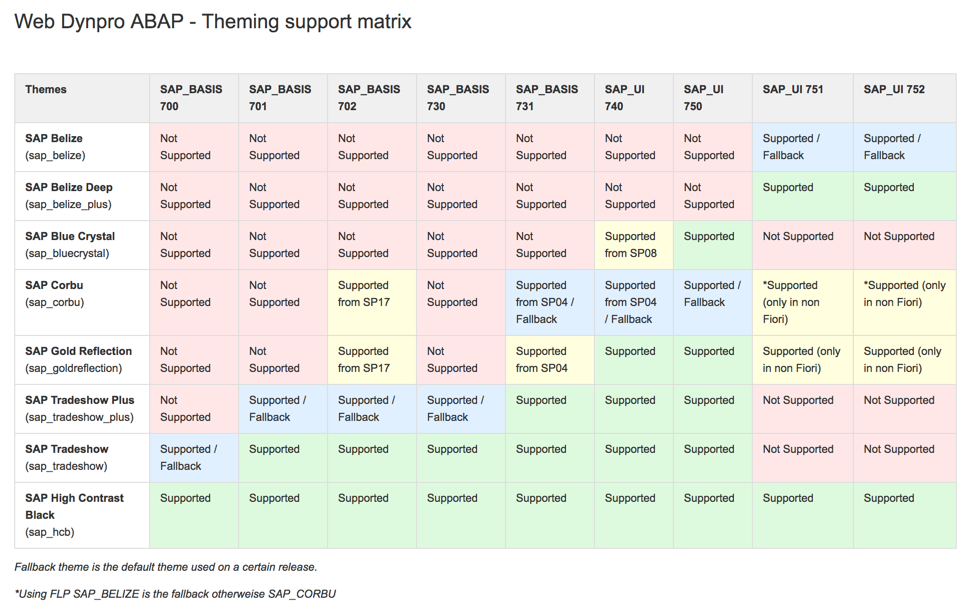Click the SAP_BASIS 700 column header
974x612 pixels.
pos(191,98)
